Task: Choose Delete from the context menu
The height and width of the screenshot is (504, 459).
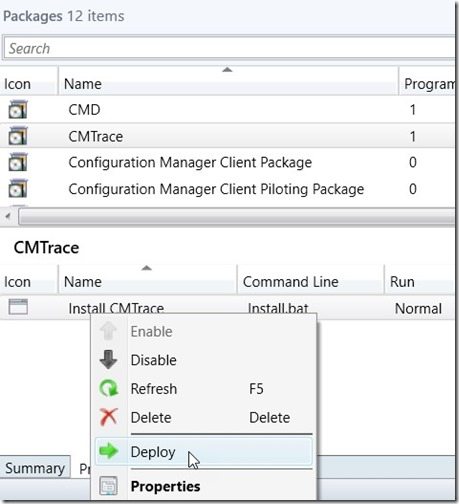Action: pyautogui.click(x=203, y=417)
